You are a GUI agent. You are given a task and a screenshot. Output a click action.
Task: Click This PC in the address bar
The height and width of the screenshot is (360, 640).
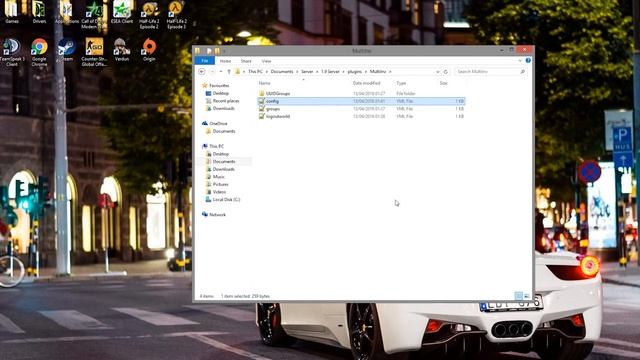coord(256,71)
